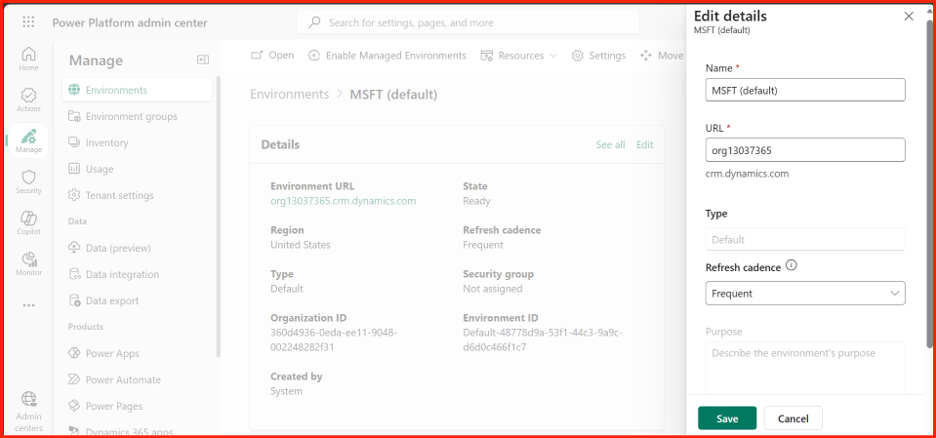Click the Manage navigation scrollbar
Image resolution: width=936 pixels, height=438 pixels.
pyautogui.click(x=218, y=216)
